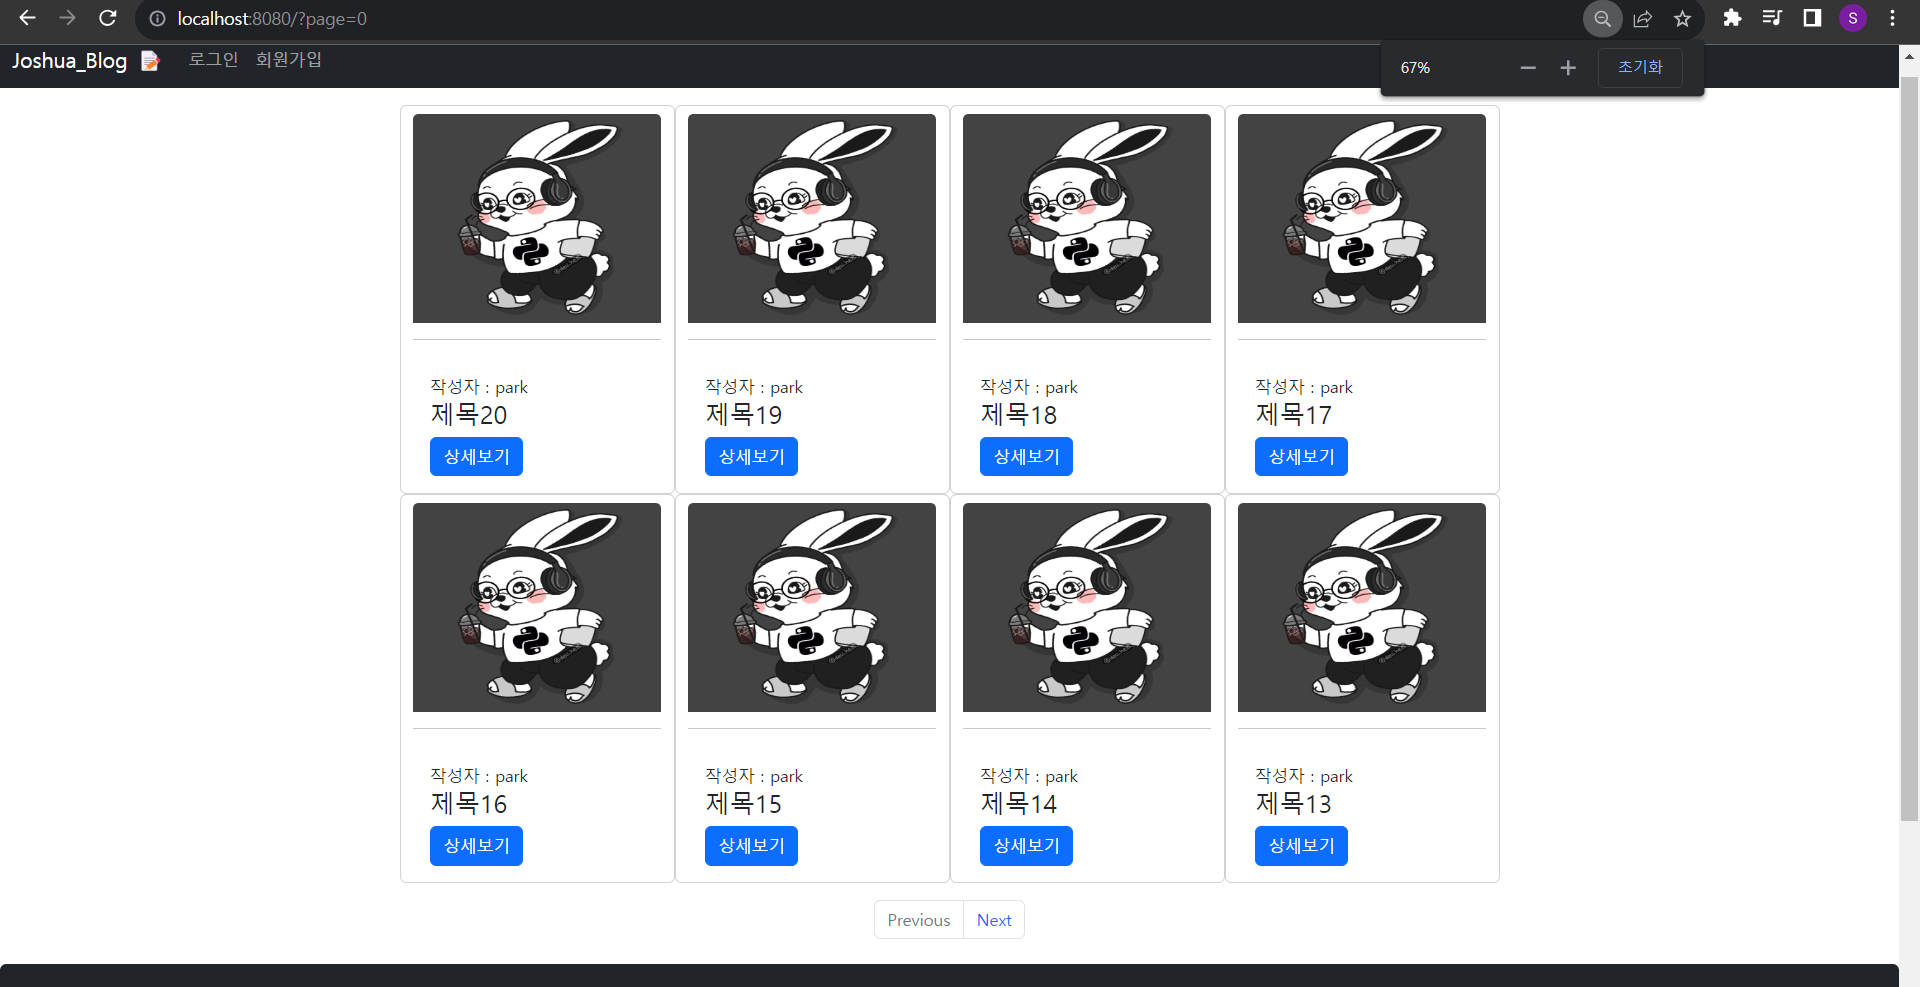Open the extensions puzzle icon
The height and width of the screenshot is (987, 1920).
[x=1732, y=18]
